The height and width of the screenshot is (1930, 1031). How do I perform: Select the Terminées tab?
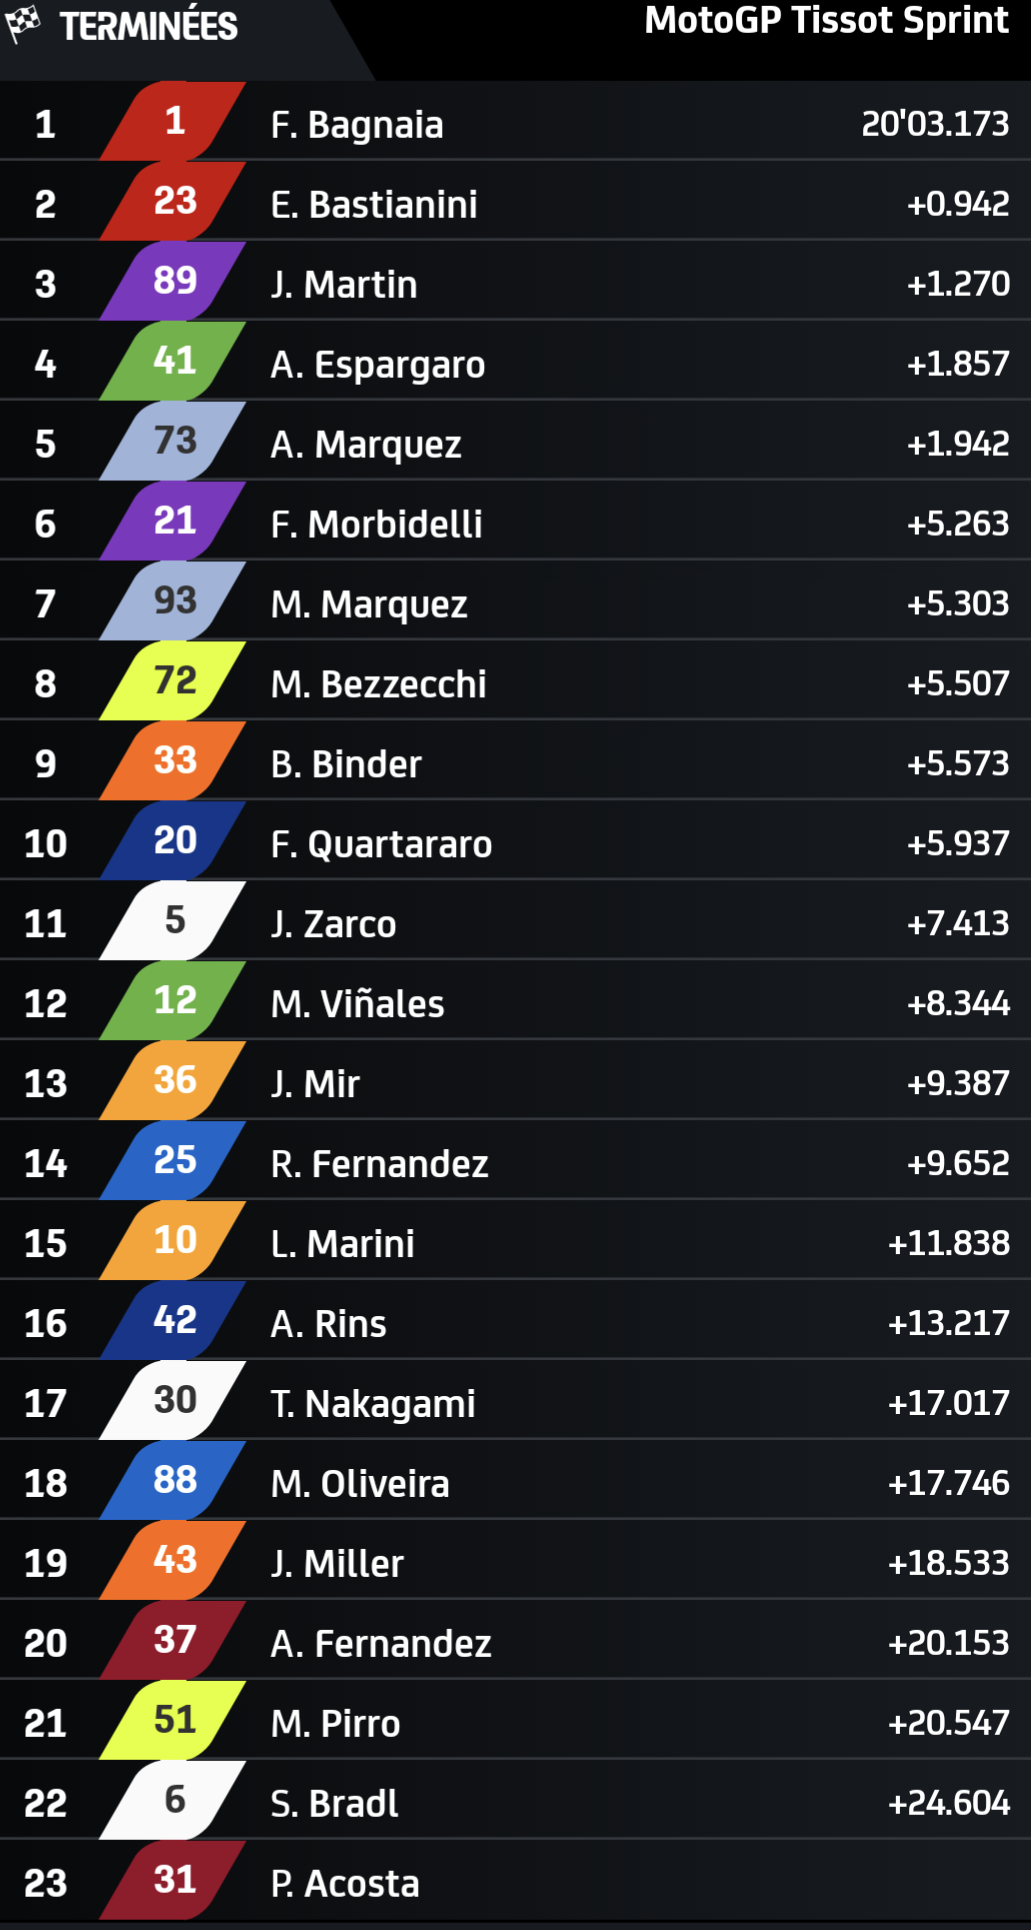(148, 26)
